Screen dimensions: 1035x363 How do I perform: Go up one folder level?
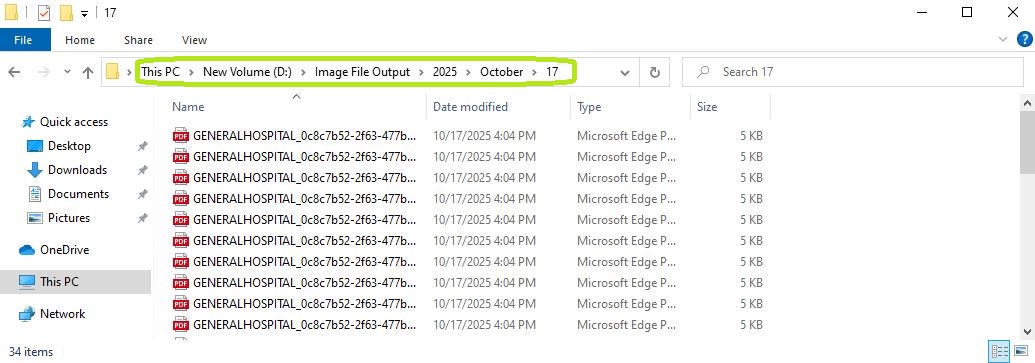[88, 72]
